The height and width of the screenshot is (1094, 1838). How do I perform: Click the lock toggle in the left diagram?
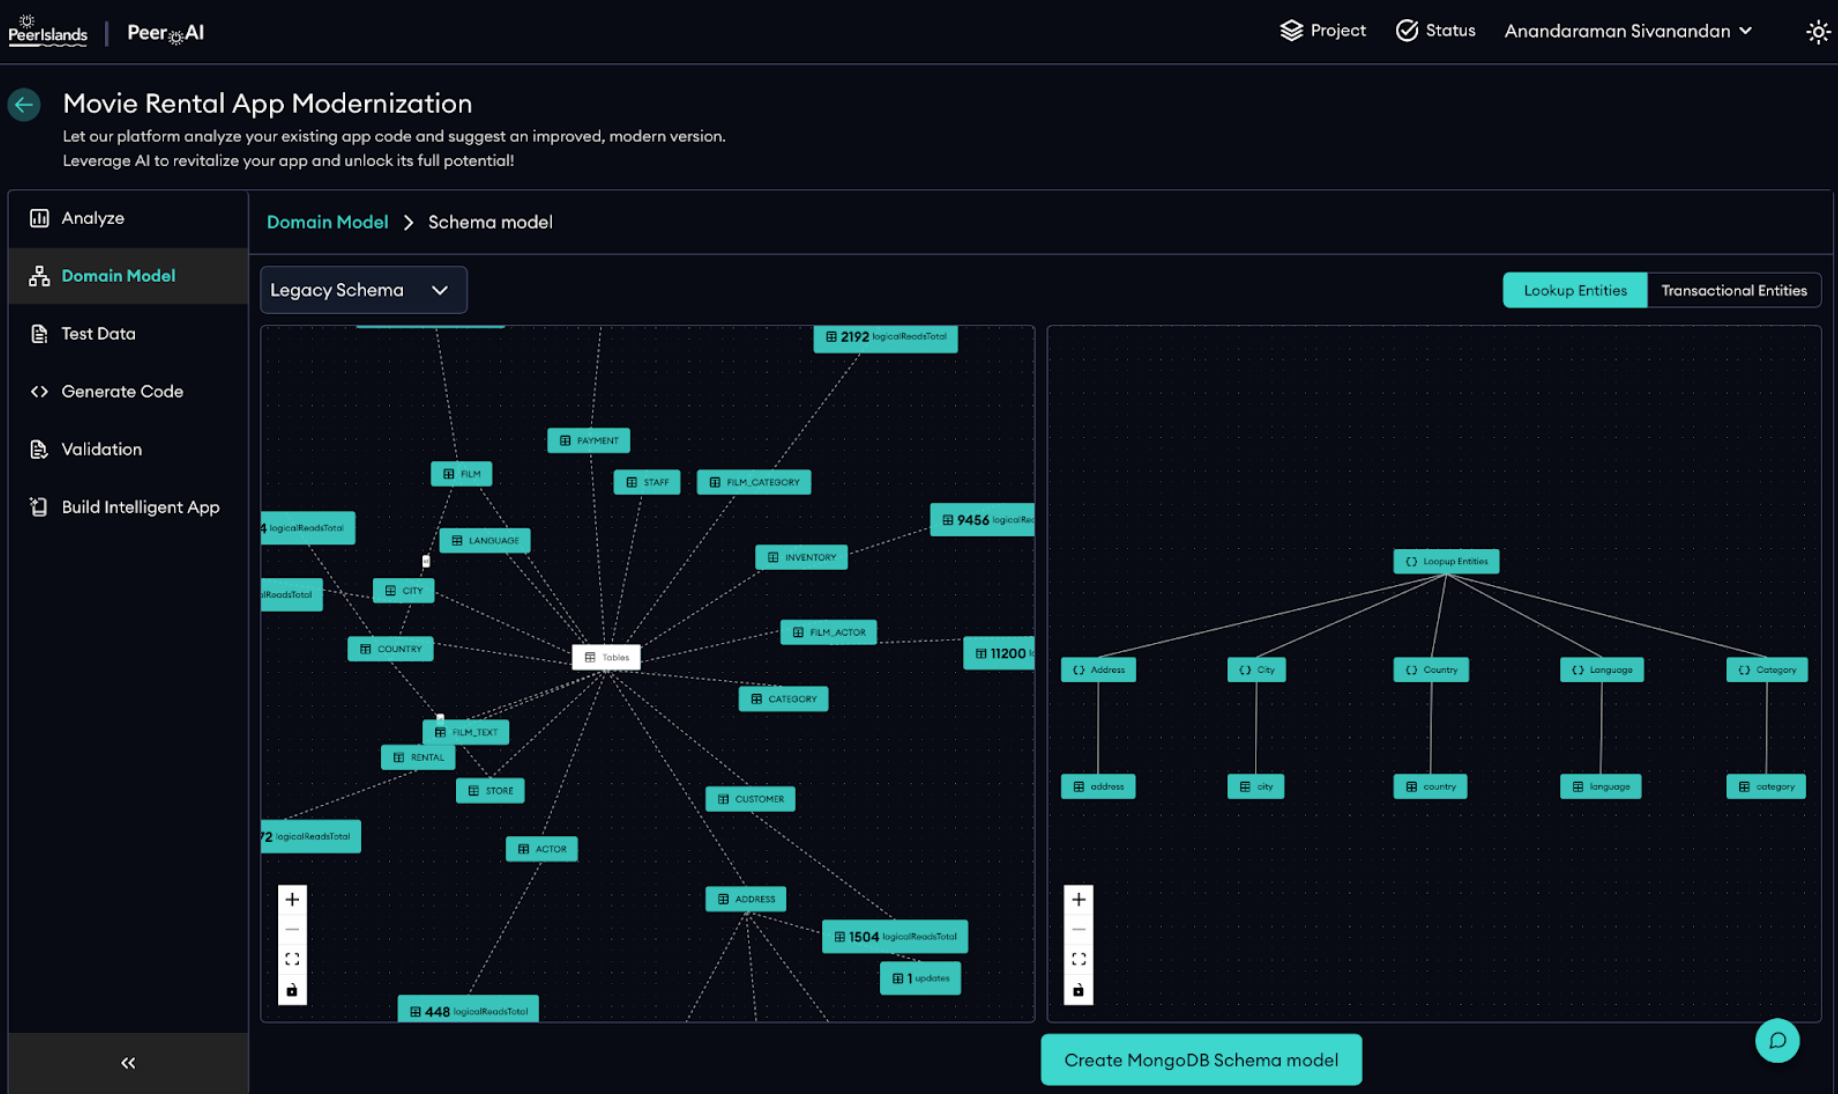point(292,989)
